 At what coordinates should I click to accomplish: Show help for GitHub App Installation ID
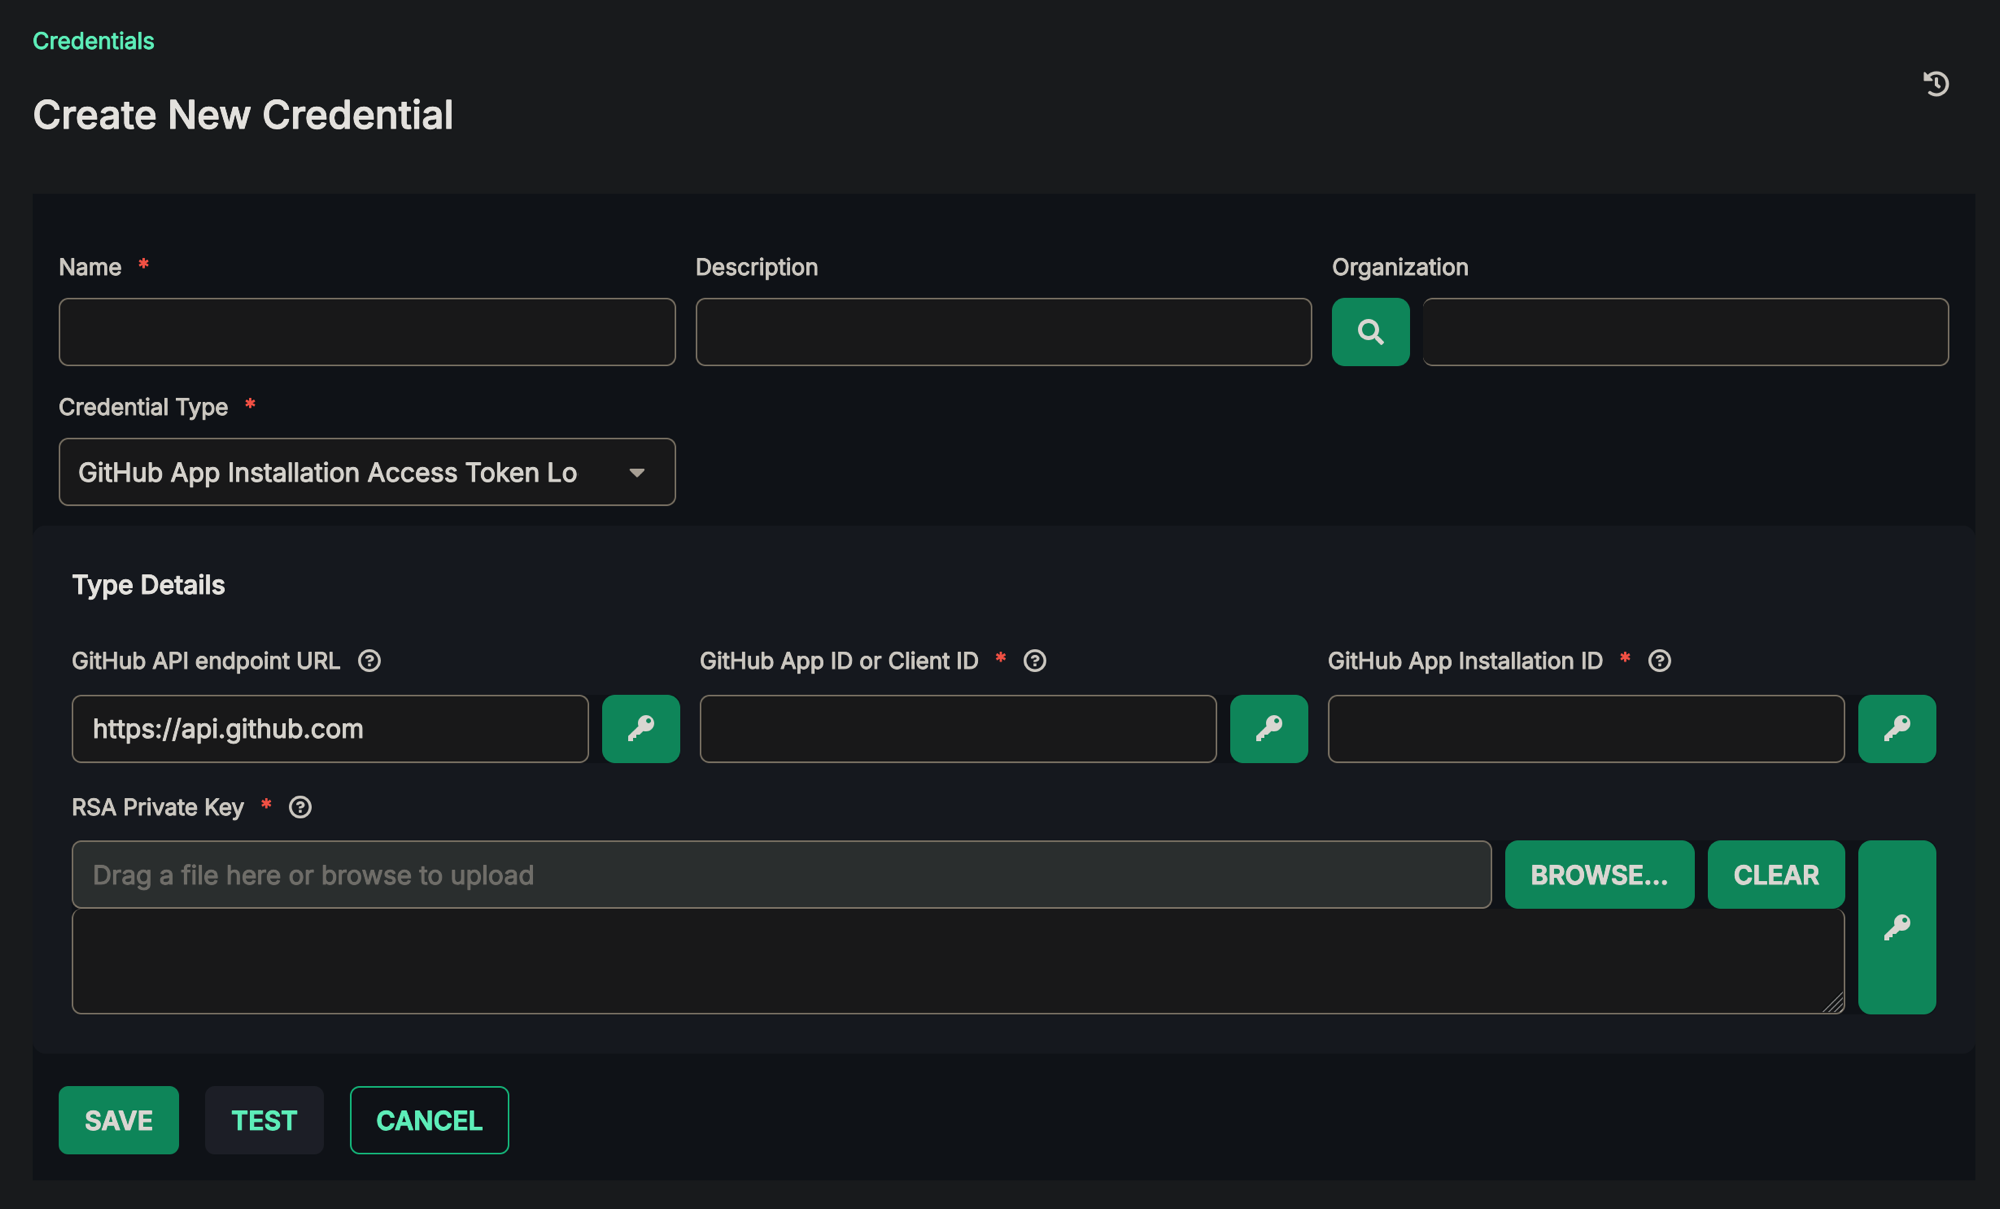pos(1660,661)
